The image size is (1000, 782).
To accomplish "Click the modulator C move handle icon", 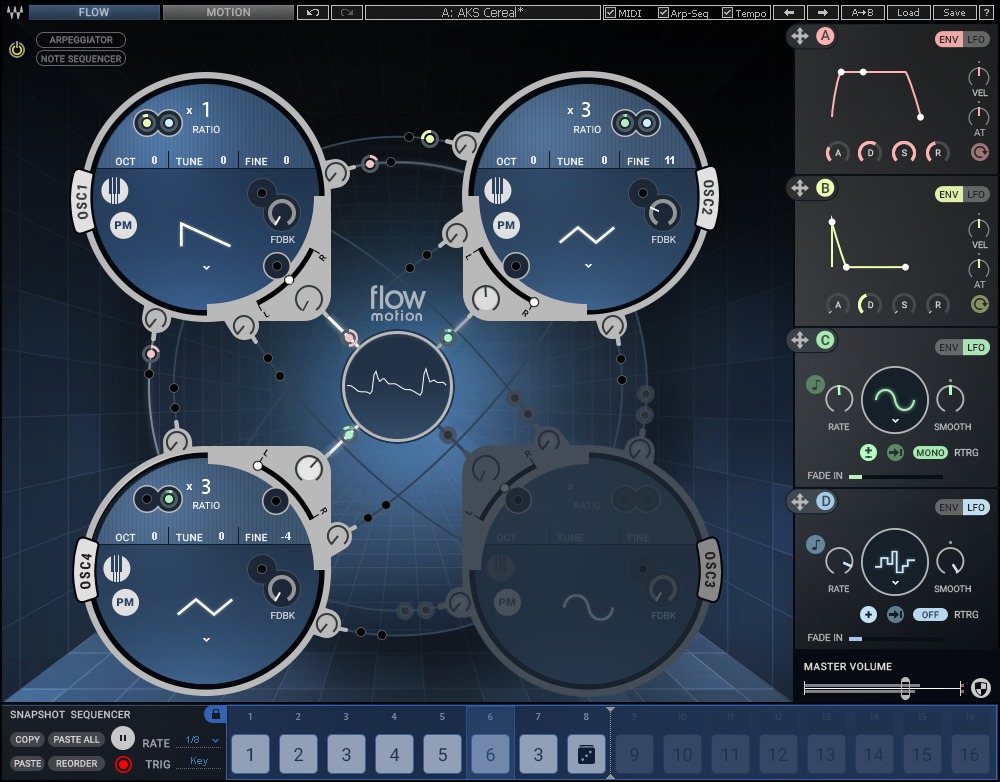I will 800,340.
